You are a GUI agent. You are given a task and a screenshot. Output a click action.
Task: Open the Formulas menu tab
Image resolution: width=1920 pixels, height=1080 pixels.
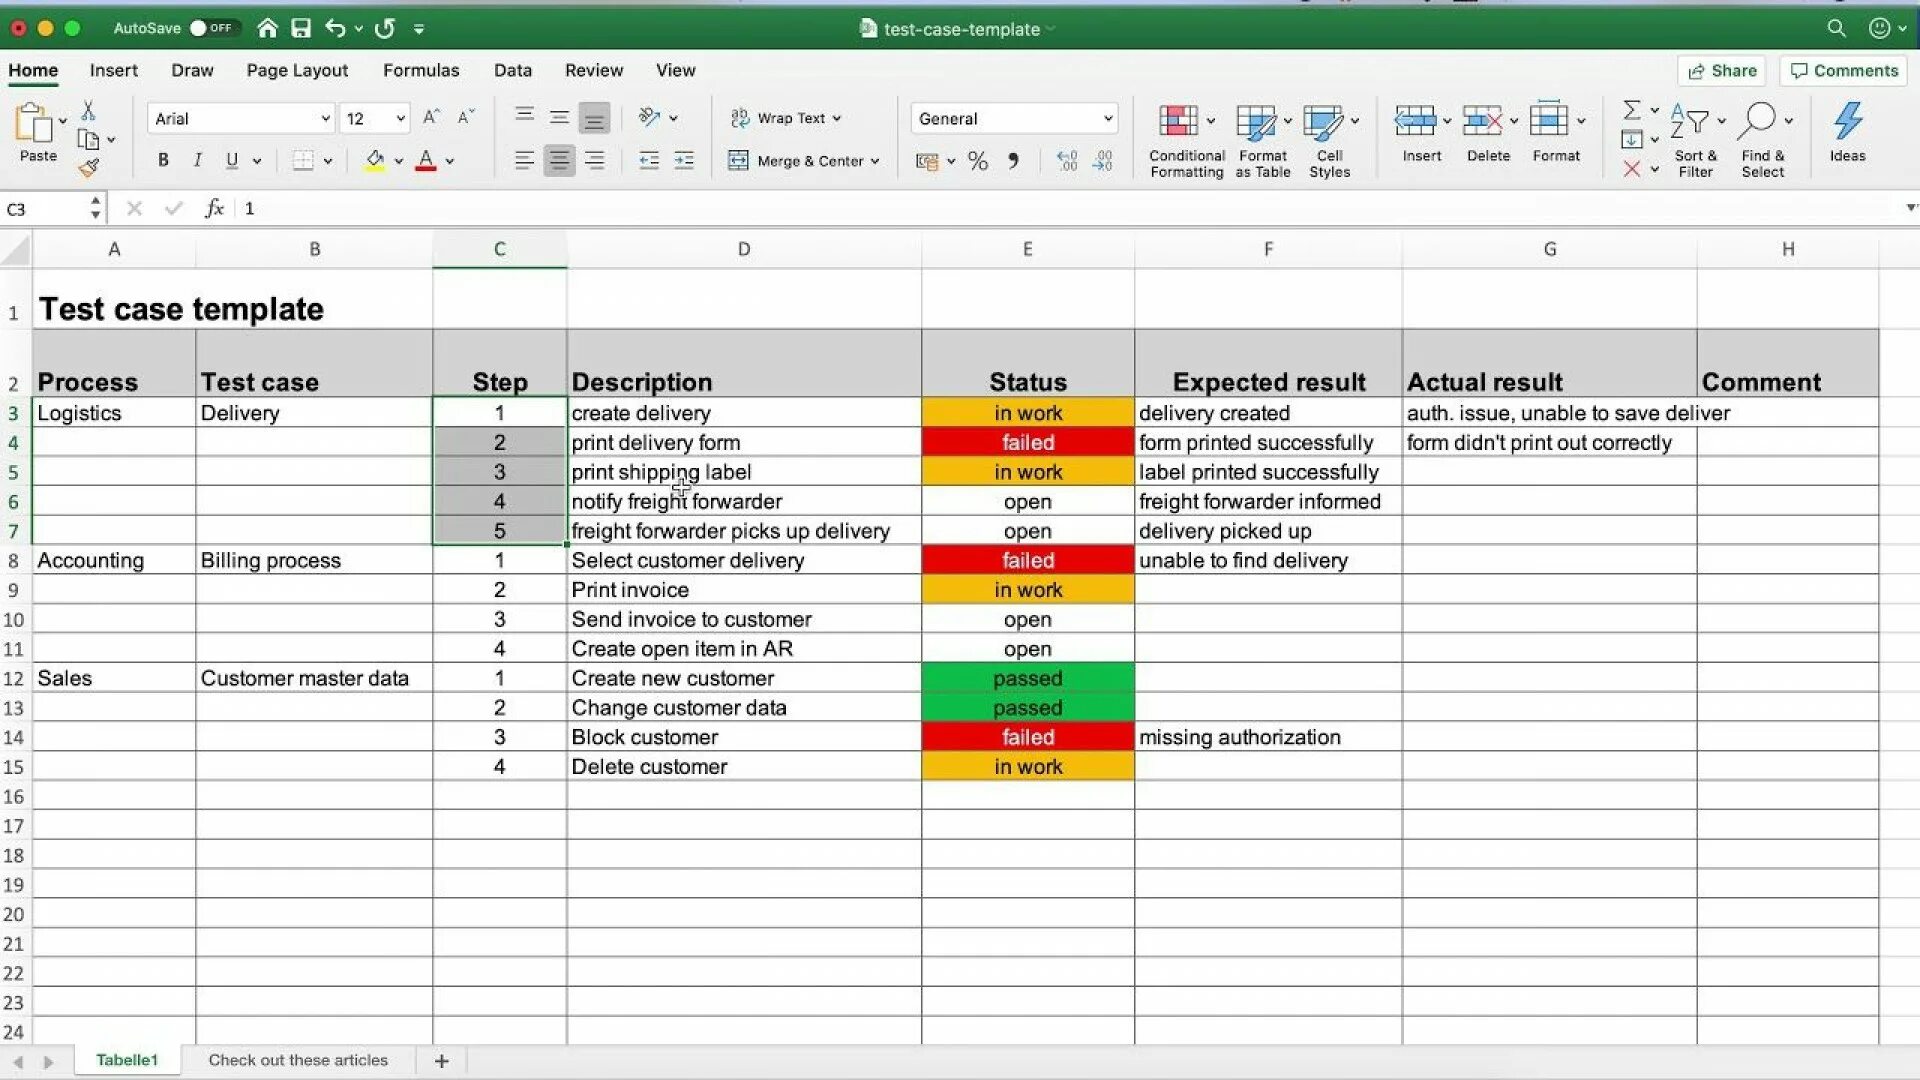click(421, 70)
